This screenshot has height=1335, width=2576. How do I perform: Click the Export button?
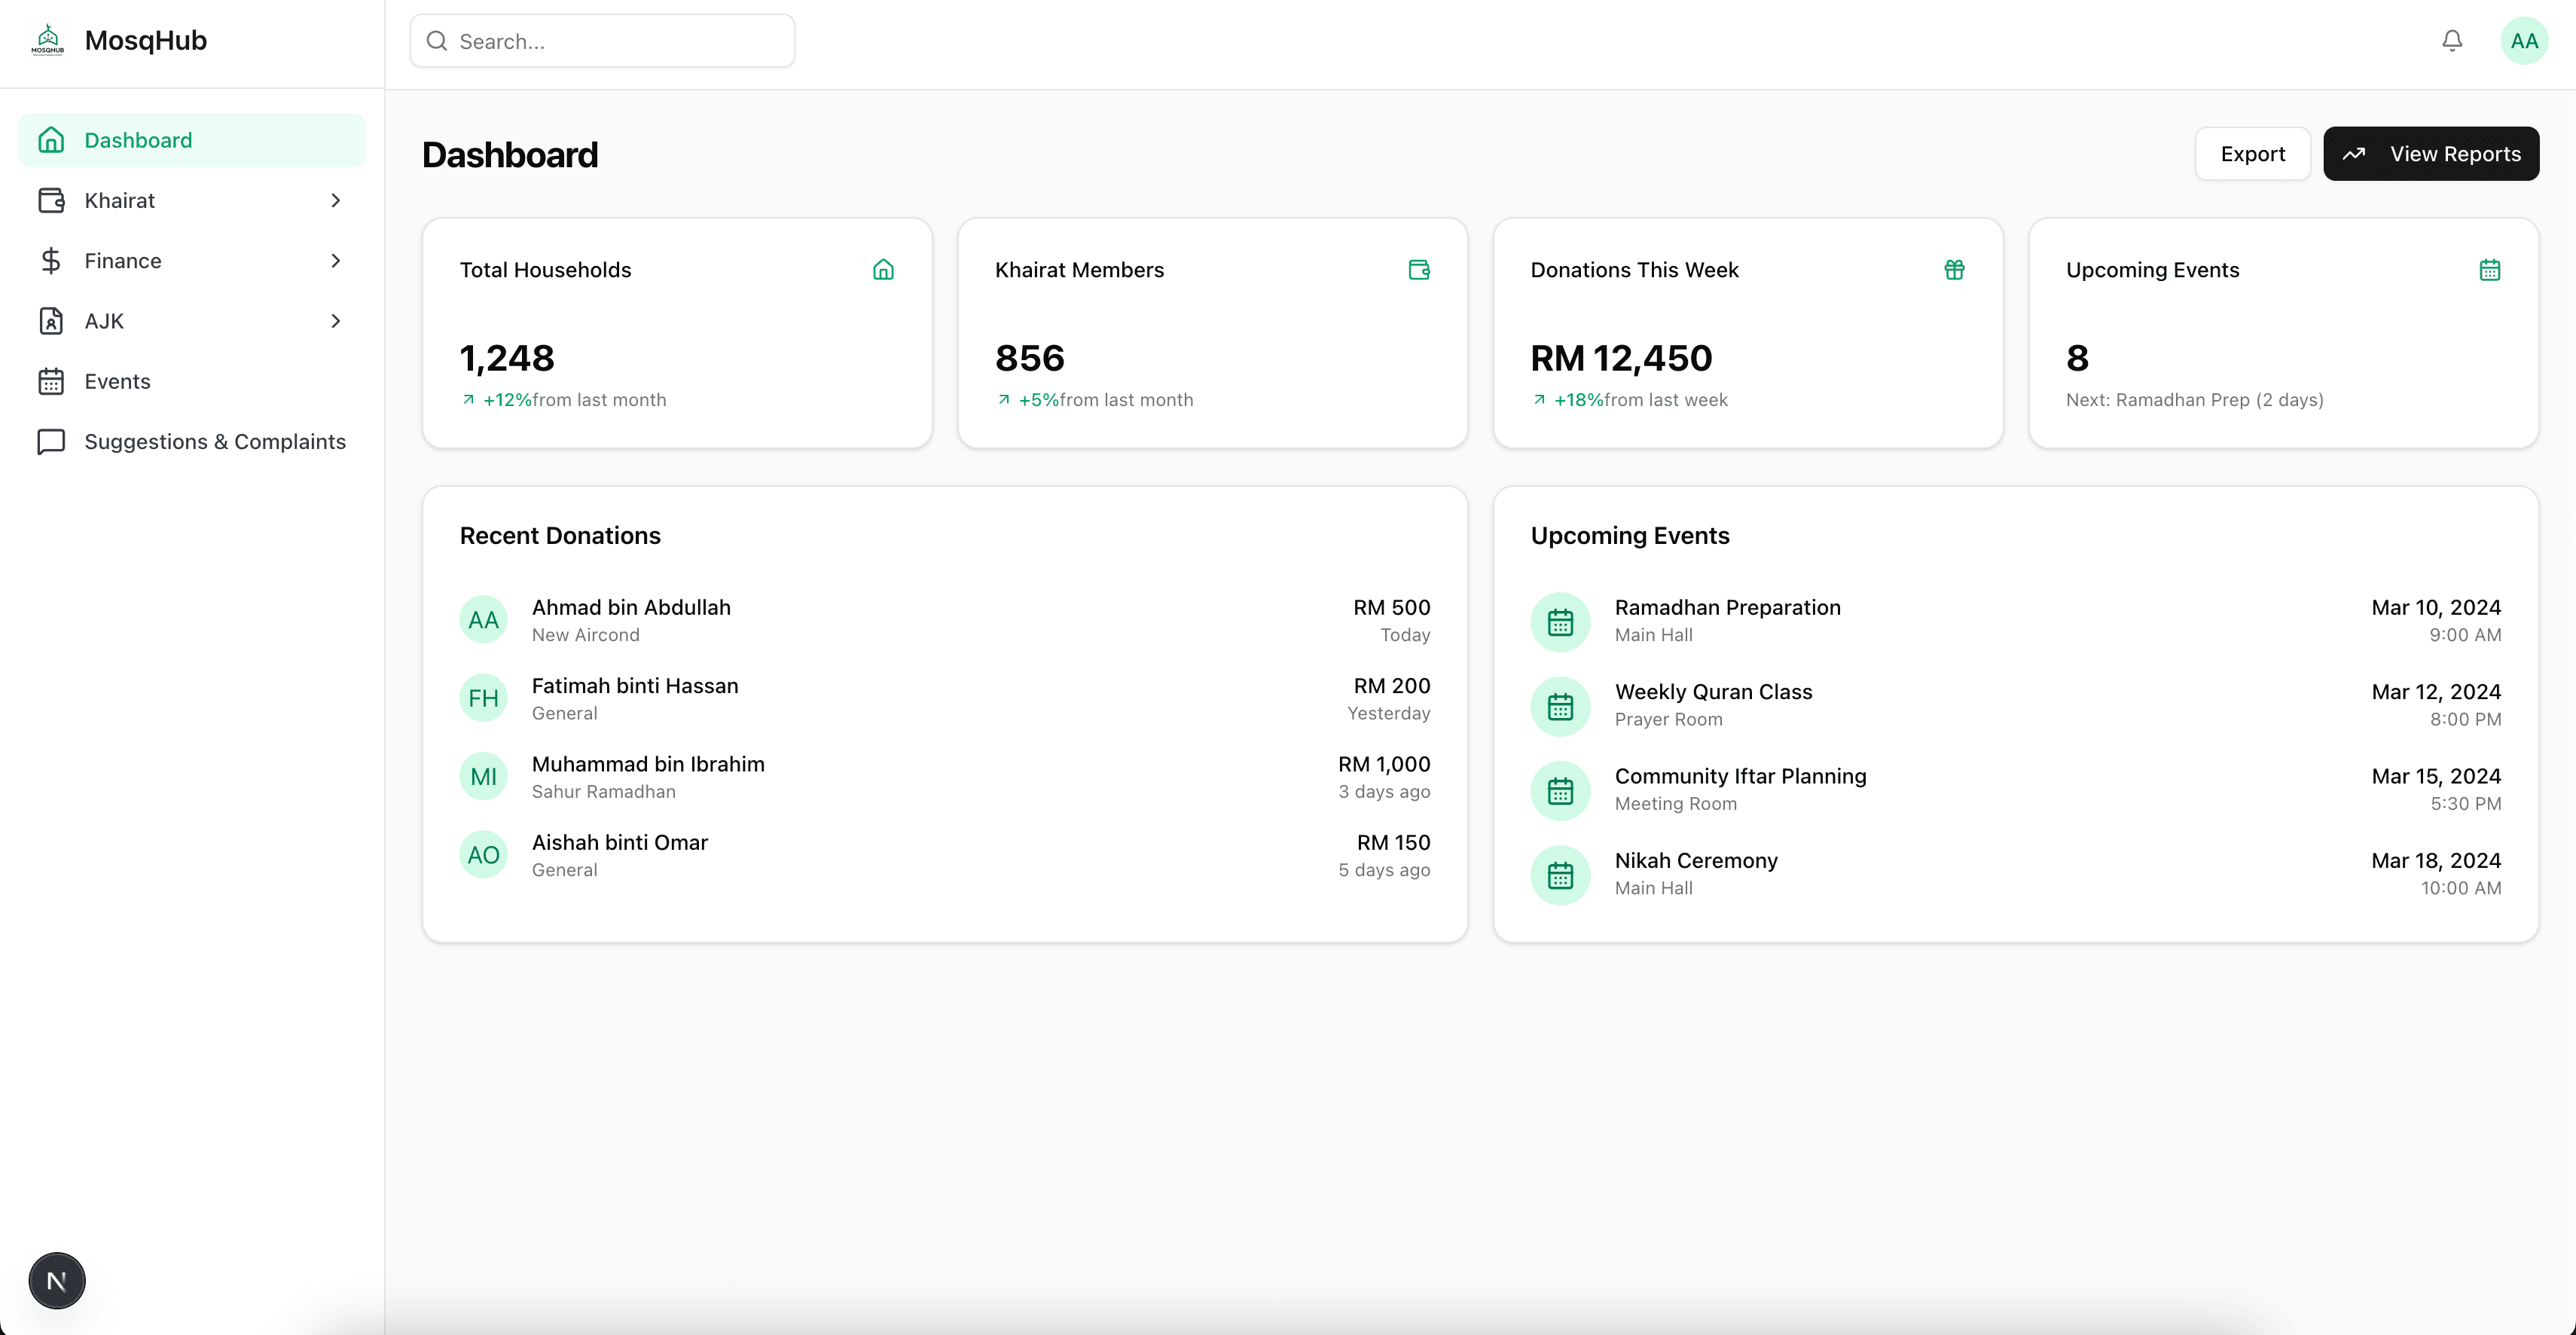point(2252,154)
